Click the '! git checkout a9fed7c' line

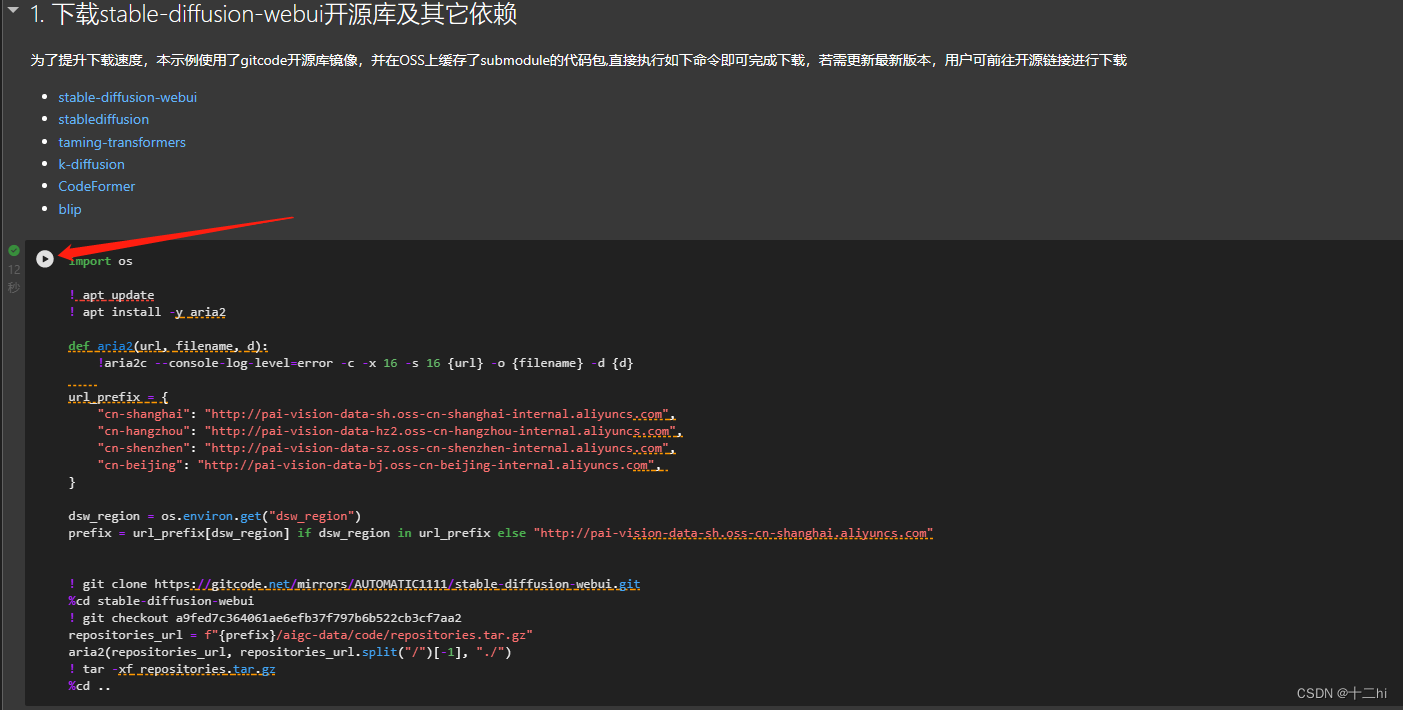(x=265, y=618)
